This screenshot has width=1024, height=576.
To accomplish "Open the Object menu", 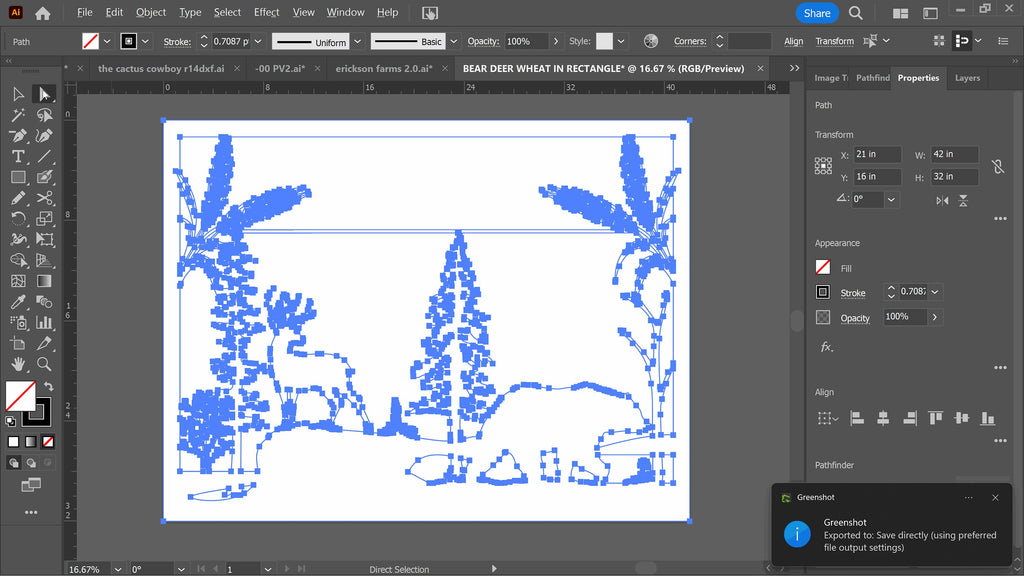I will point(151,12).
